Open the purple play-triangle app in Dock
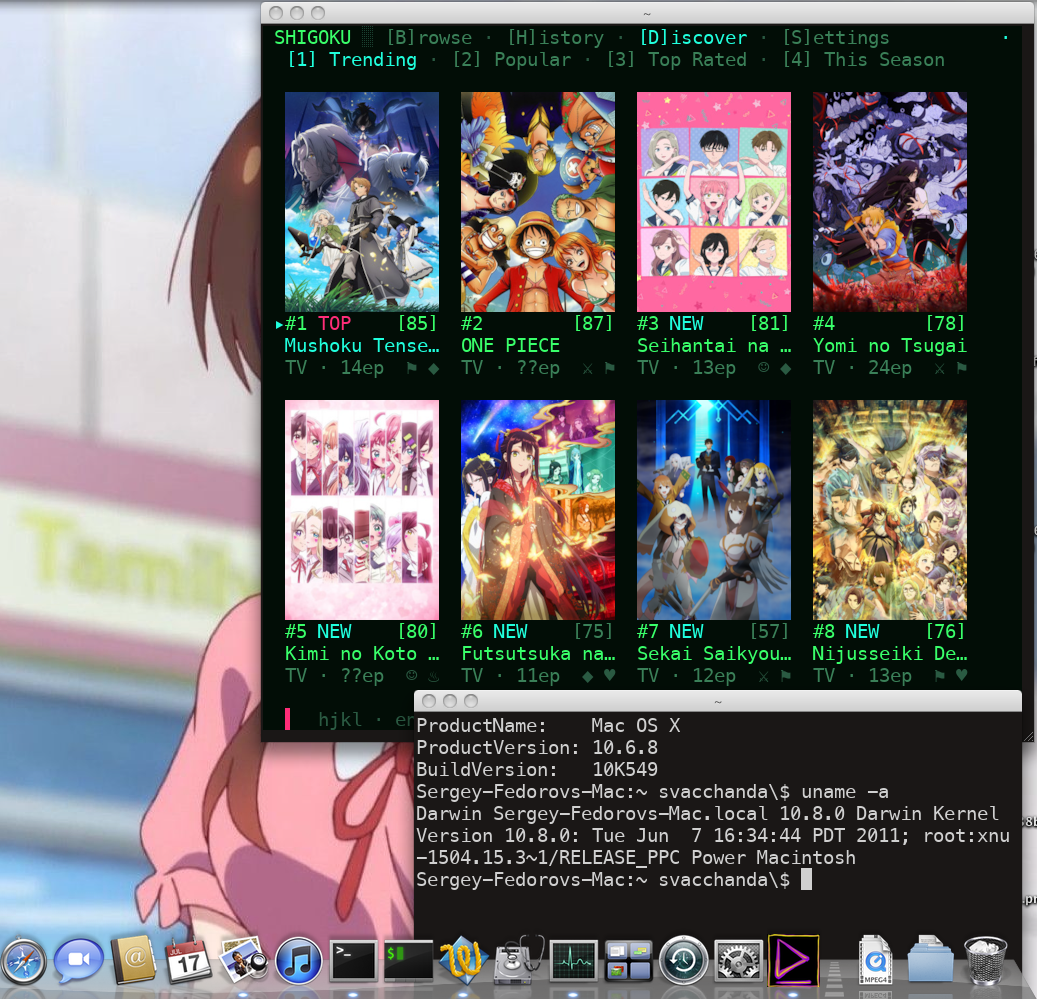Screen dimensions: 1037x999 [794, 961]
